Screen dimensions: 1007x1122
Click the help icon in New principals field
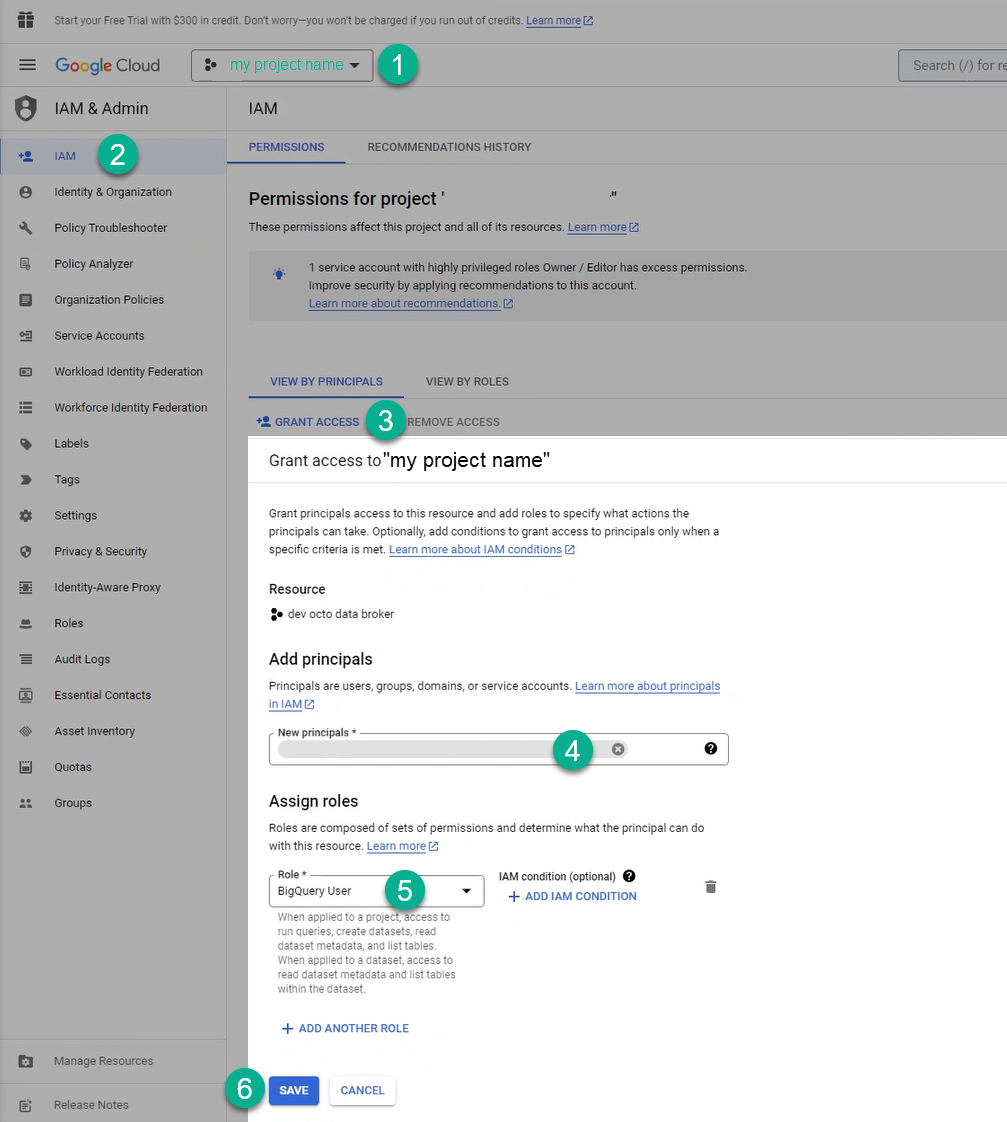click(x=711, y=748)
